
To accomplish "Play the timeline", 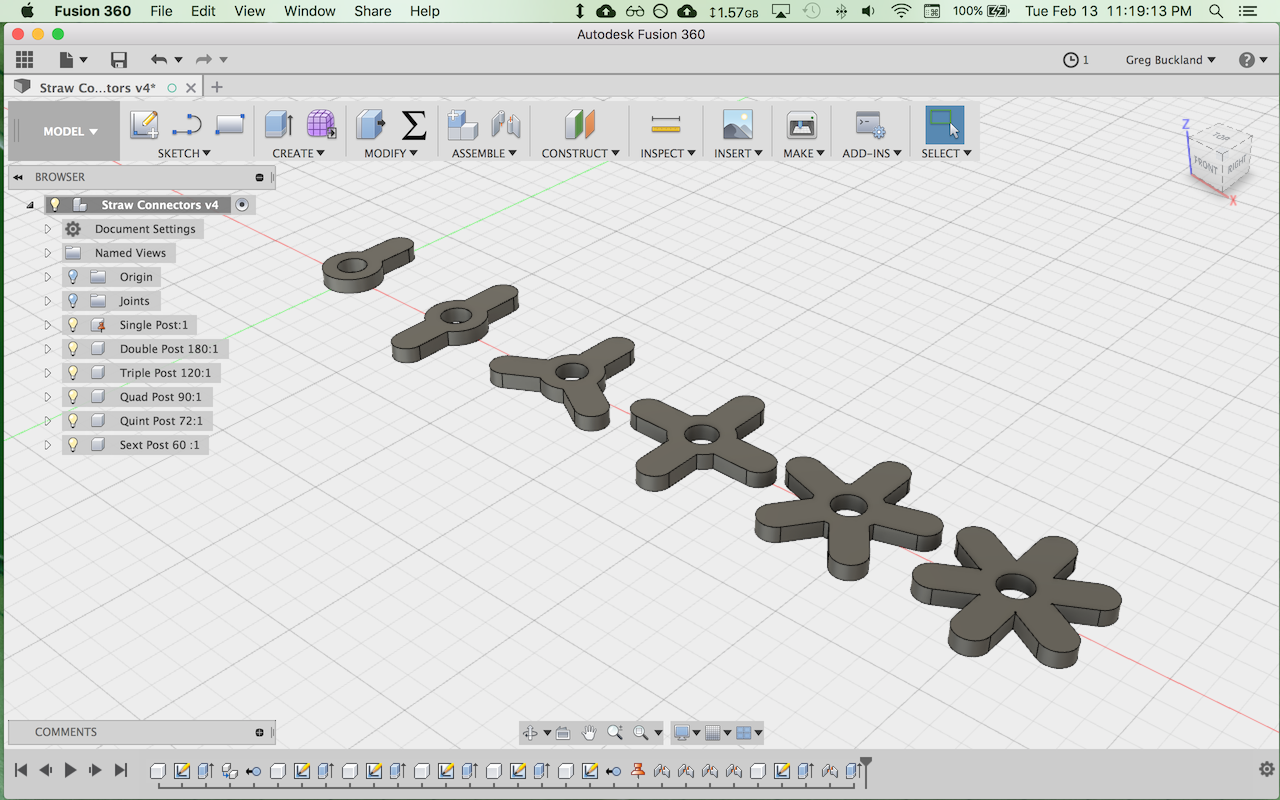I will [70, 770].
